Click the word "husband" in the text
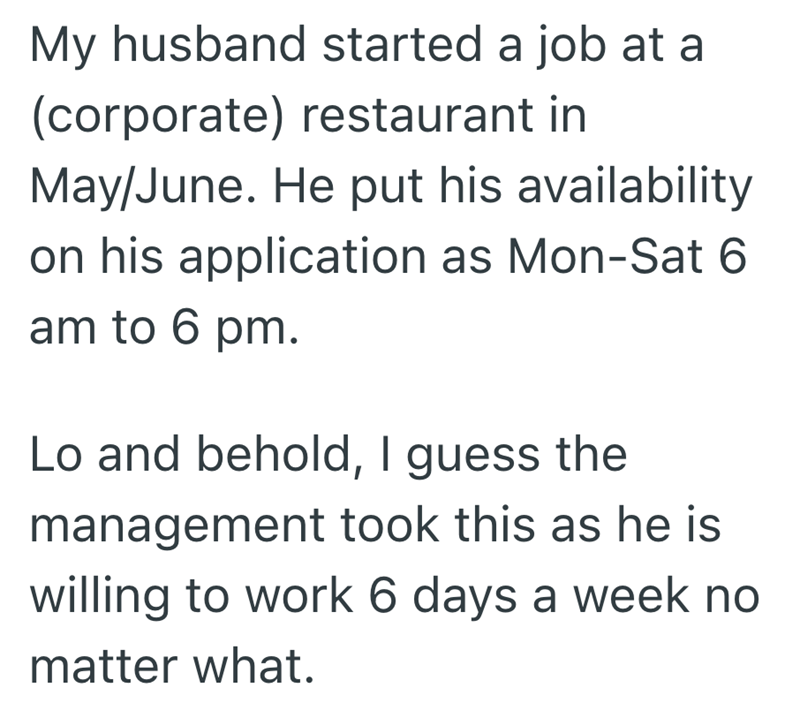800x703 pixels. tap(208, 44)
